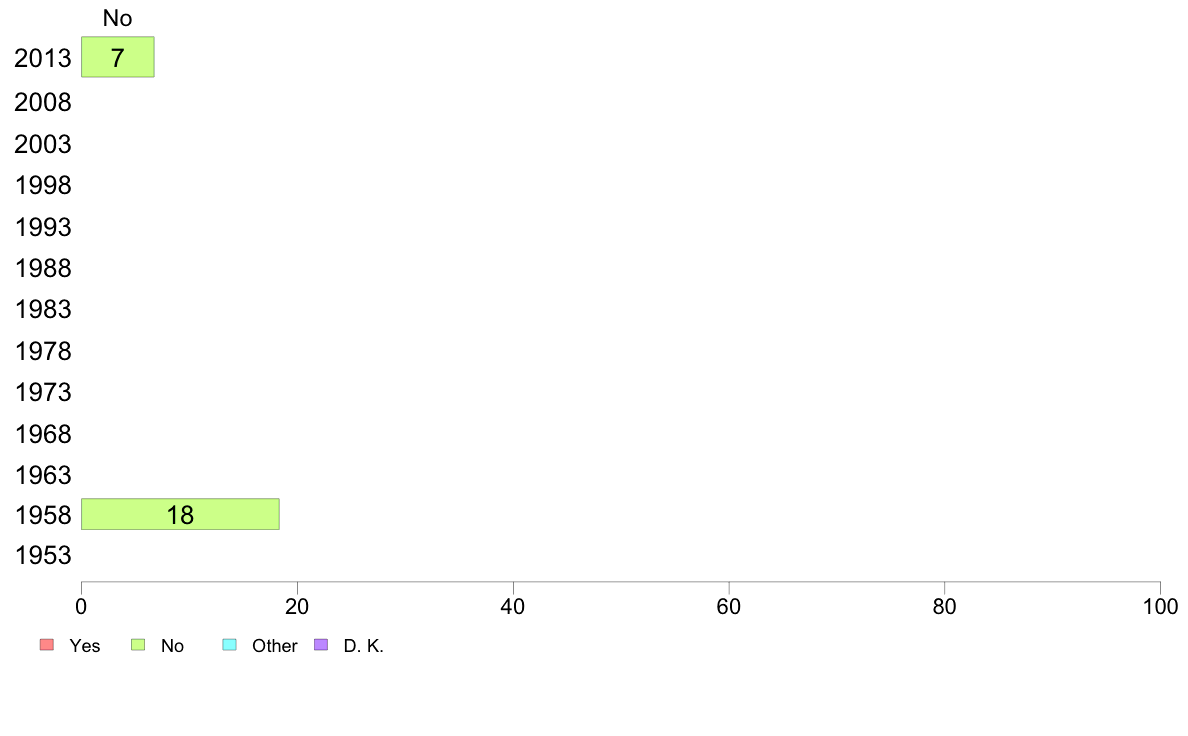The image size is (1188, 736).
Task: Click the Other legend text
Action: [274, 646]
